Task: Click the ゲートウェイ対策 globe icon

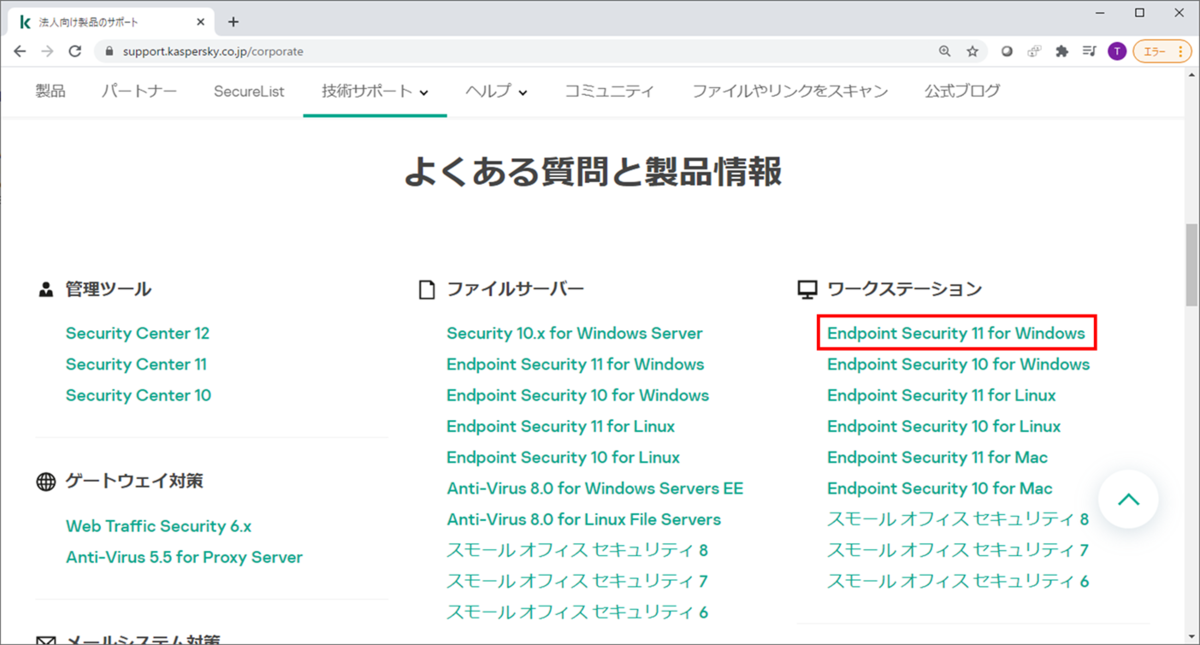Action: [x=46, y=481]
